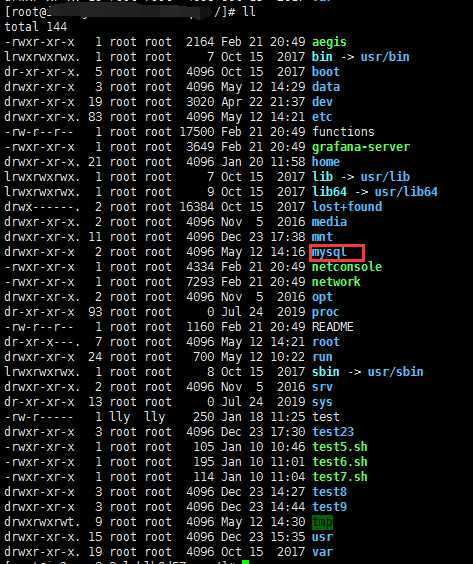This screenshot has width=473, height=564.
Task: Select the test7.sh script name
Action: [x=340, y=477]
